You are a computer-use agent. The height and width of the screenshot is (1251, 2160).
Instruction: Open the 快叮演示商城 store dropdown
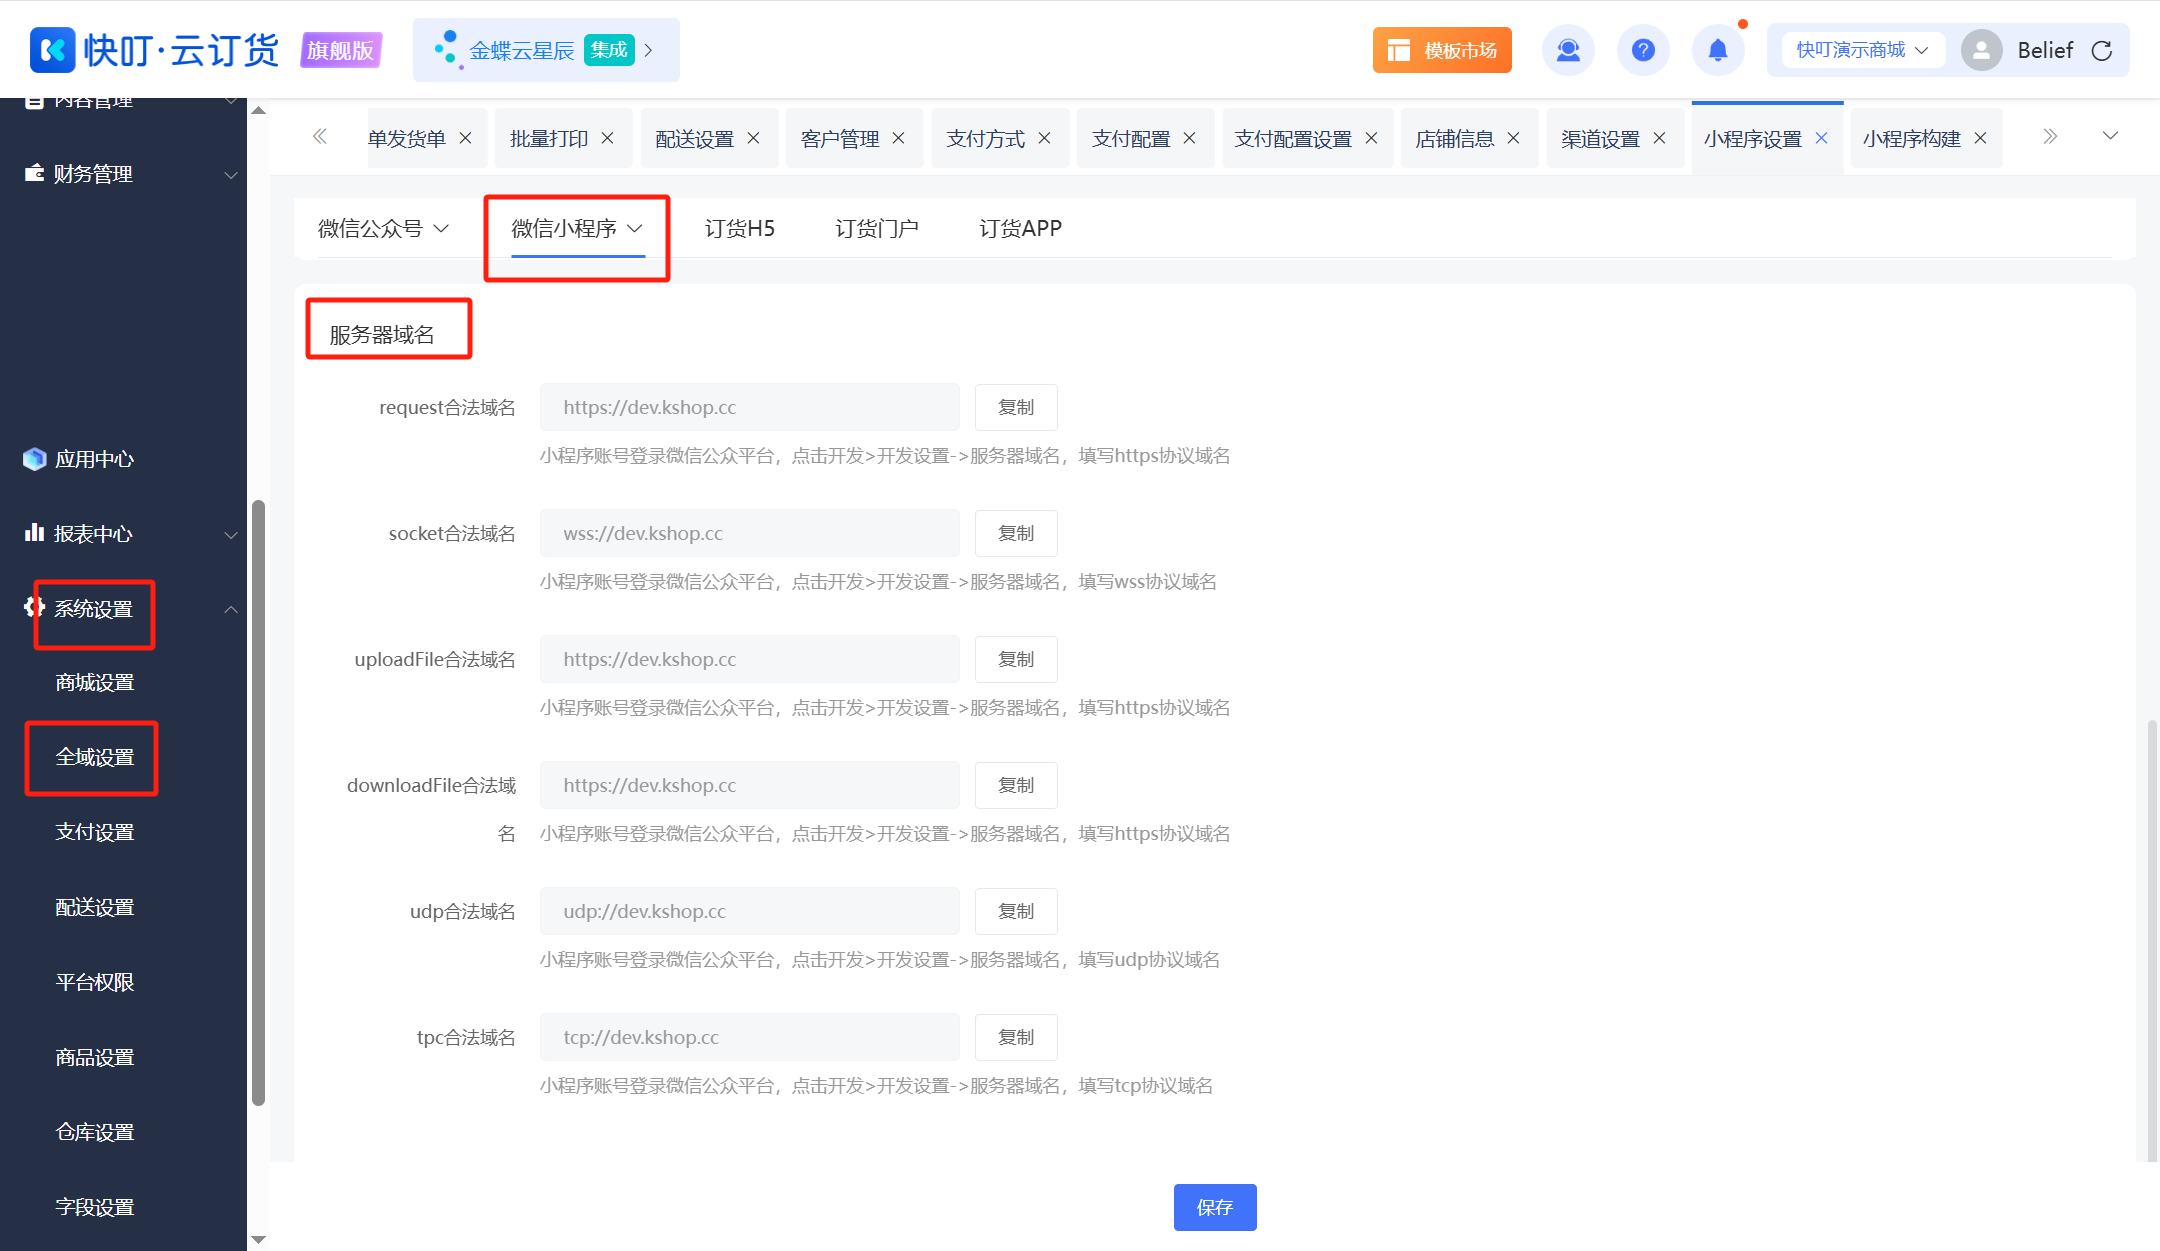pos(1862,50)
